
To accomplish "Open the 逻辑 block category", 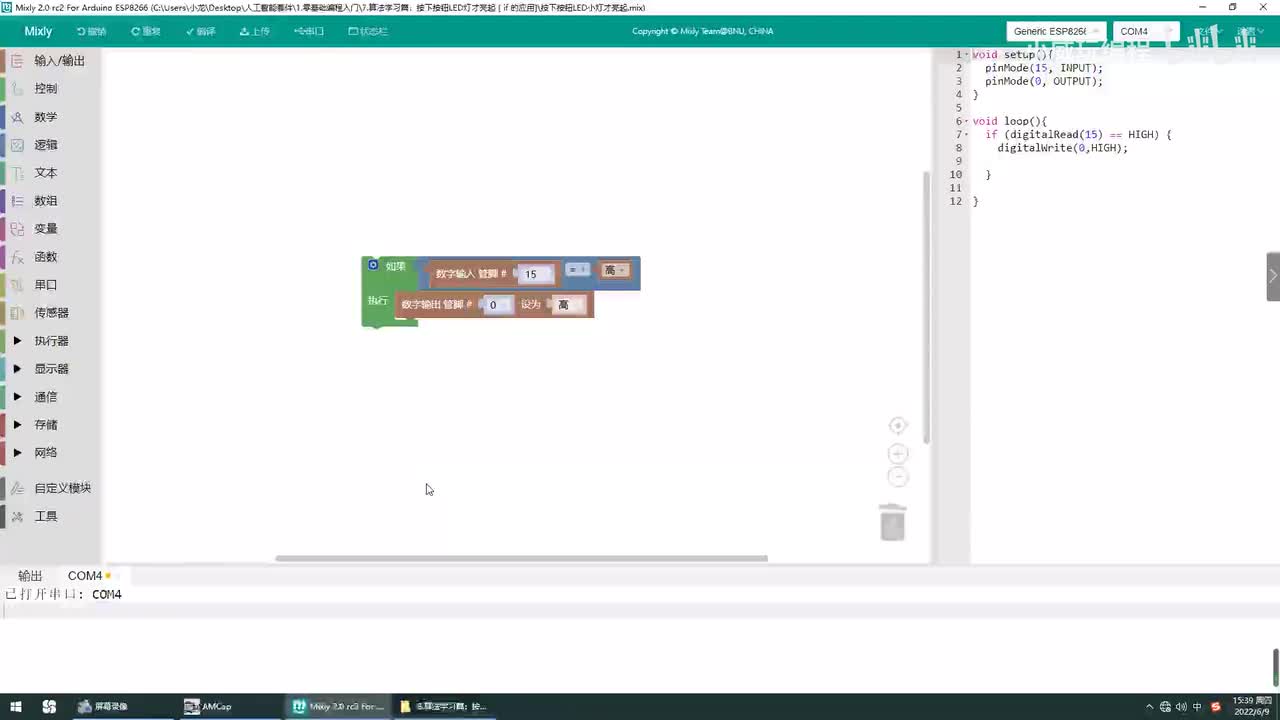I will (x=50, y=145).
